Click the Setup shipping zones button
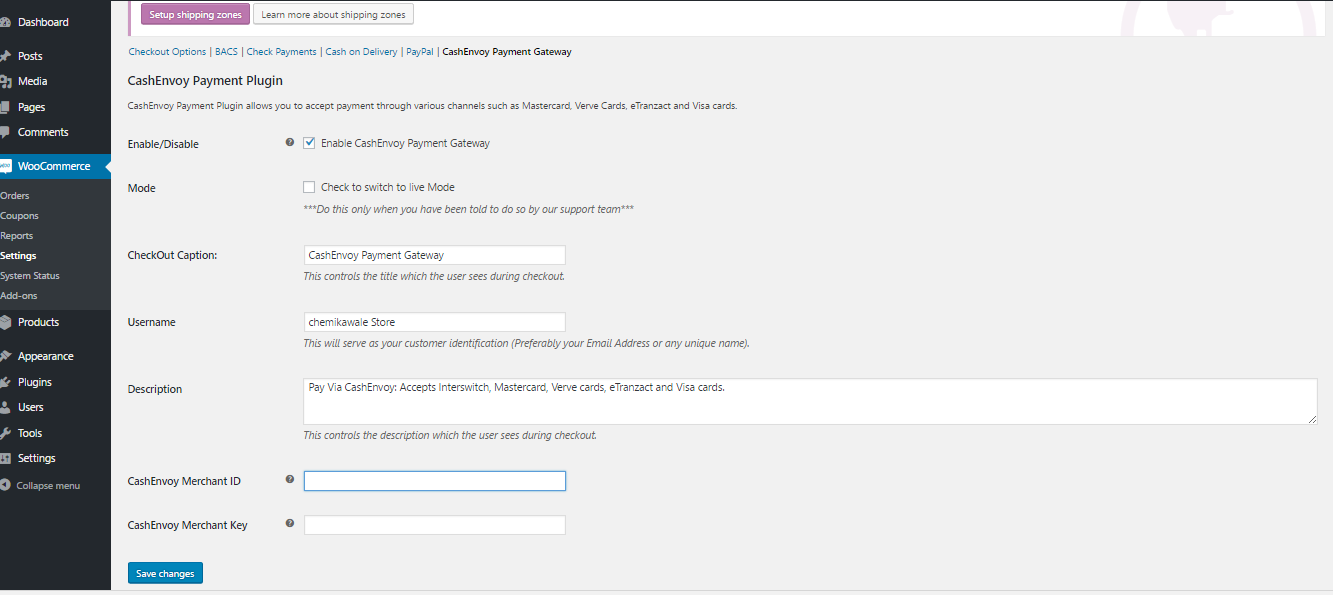This screenshot has height=595, width=1333. point(195,14)
